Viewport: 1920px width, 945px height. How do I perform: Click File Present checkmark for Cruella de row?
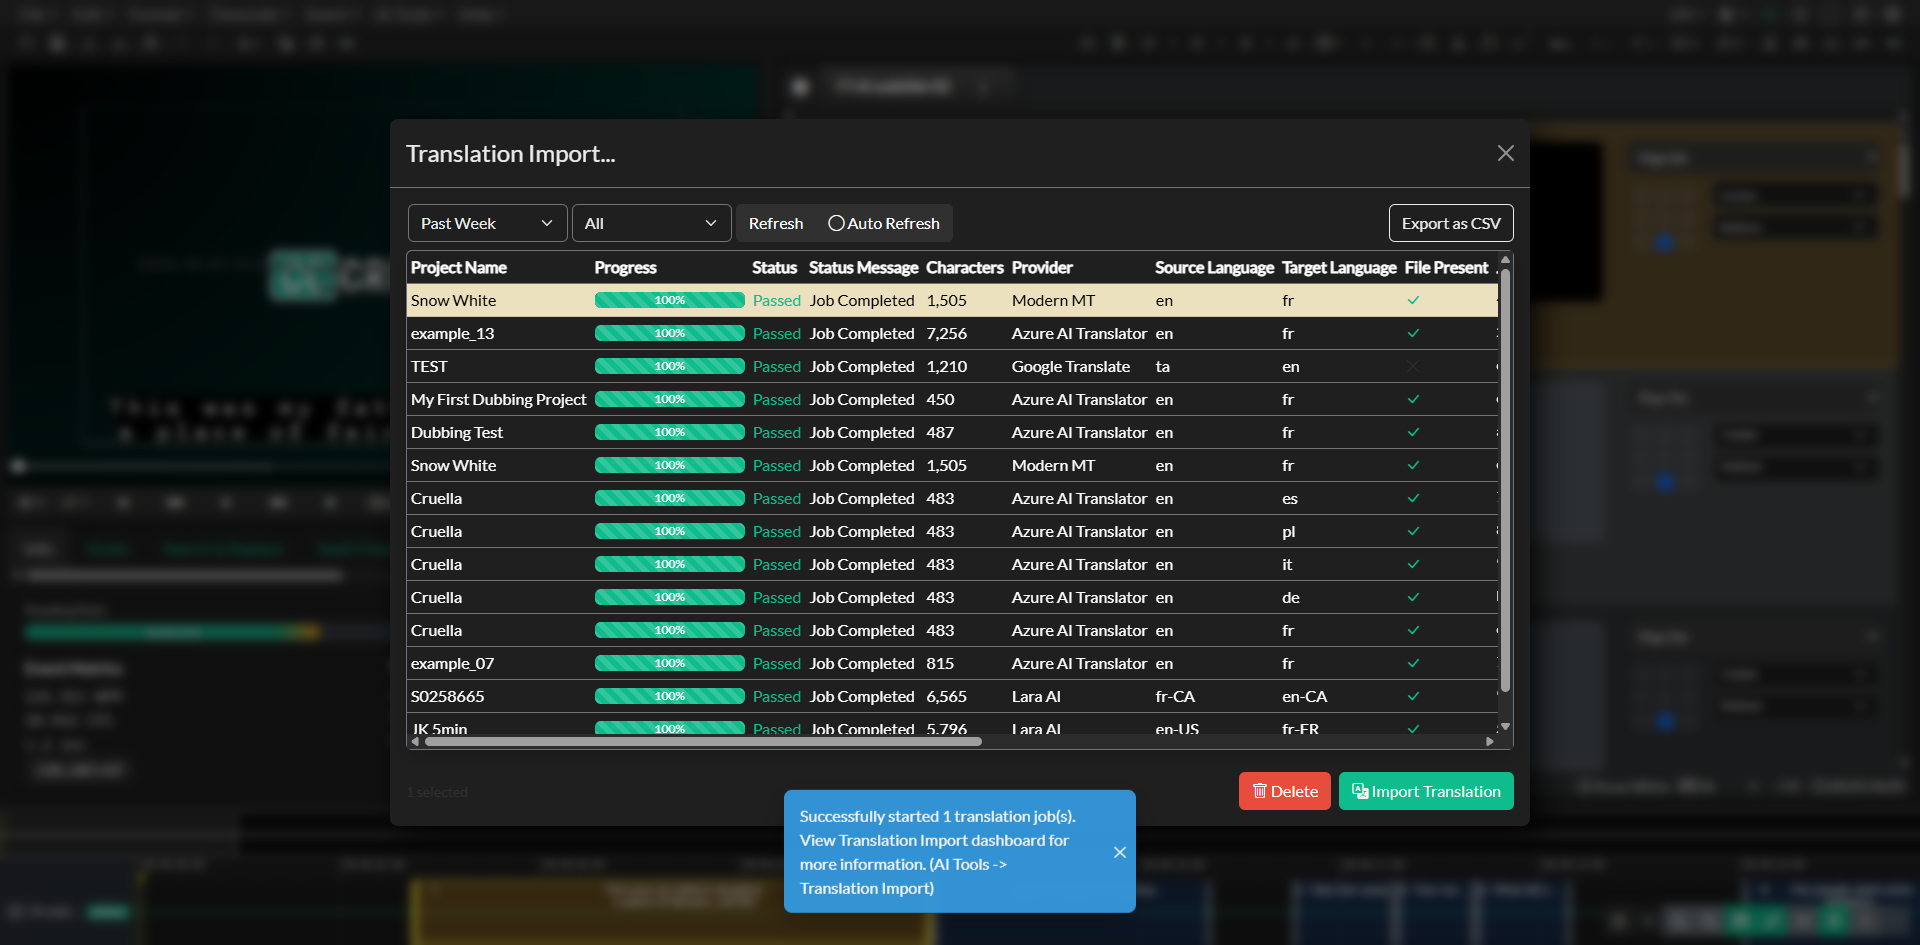pyautogui.click(x=1413, y=597)
